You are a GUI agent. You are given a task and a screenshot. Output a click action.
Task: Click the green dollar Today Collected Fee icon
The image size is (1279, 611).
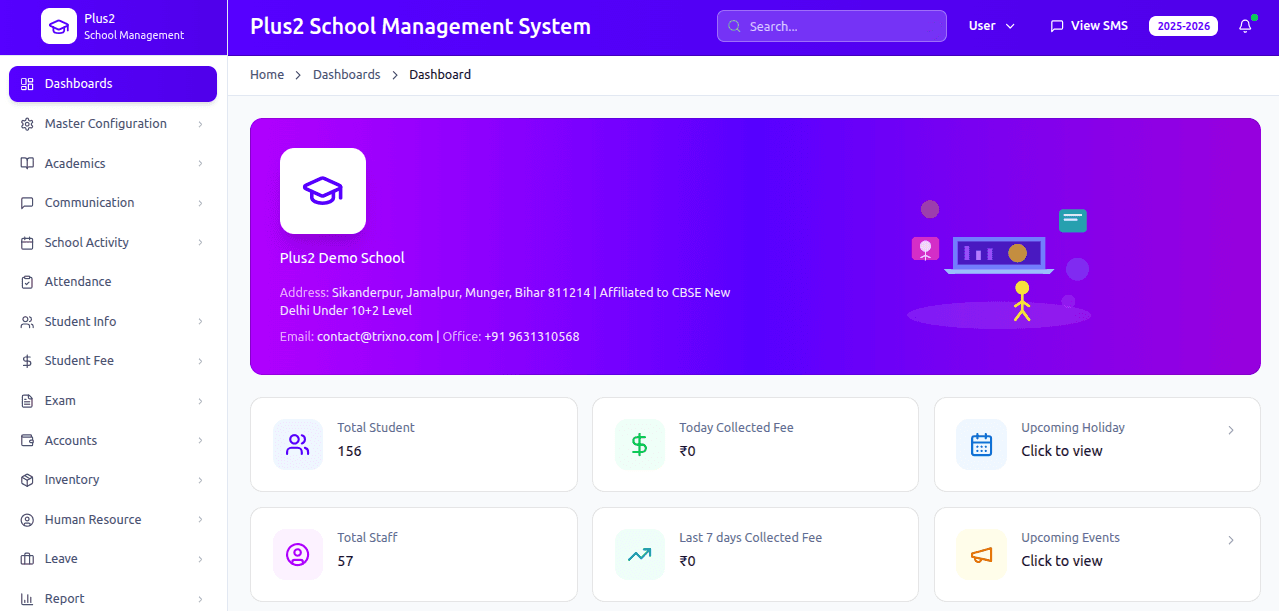click(x=640, y=445)
